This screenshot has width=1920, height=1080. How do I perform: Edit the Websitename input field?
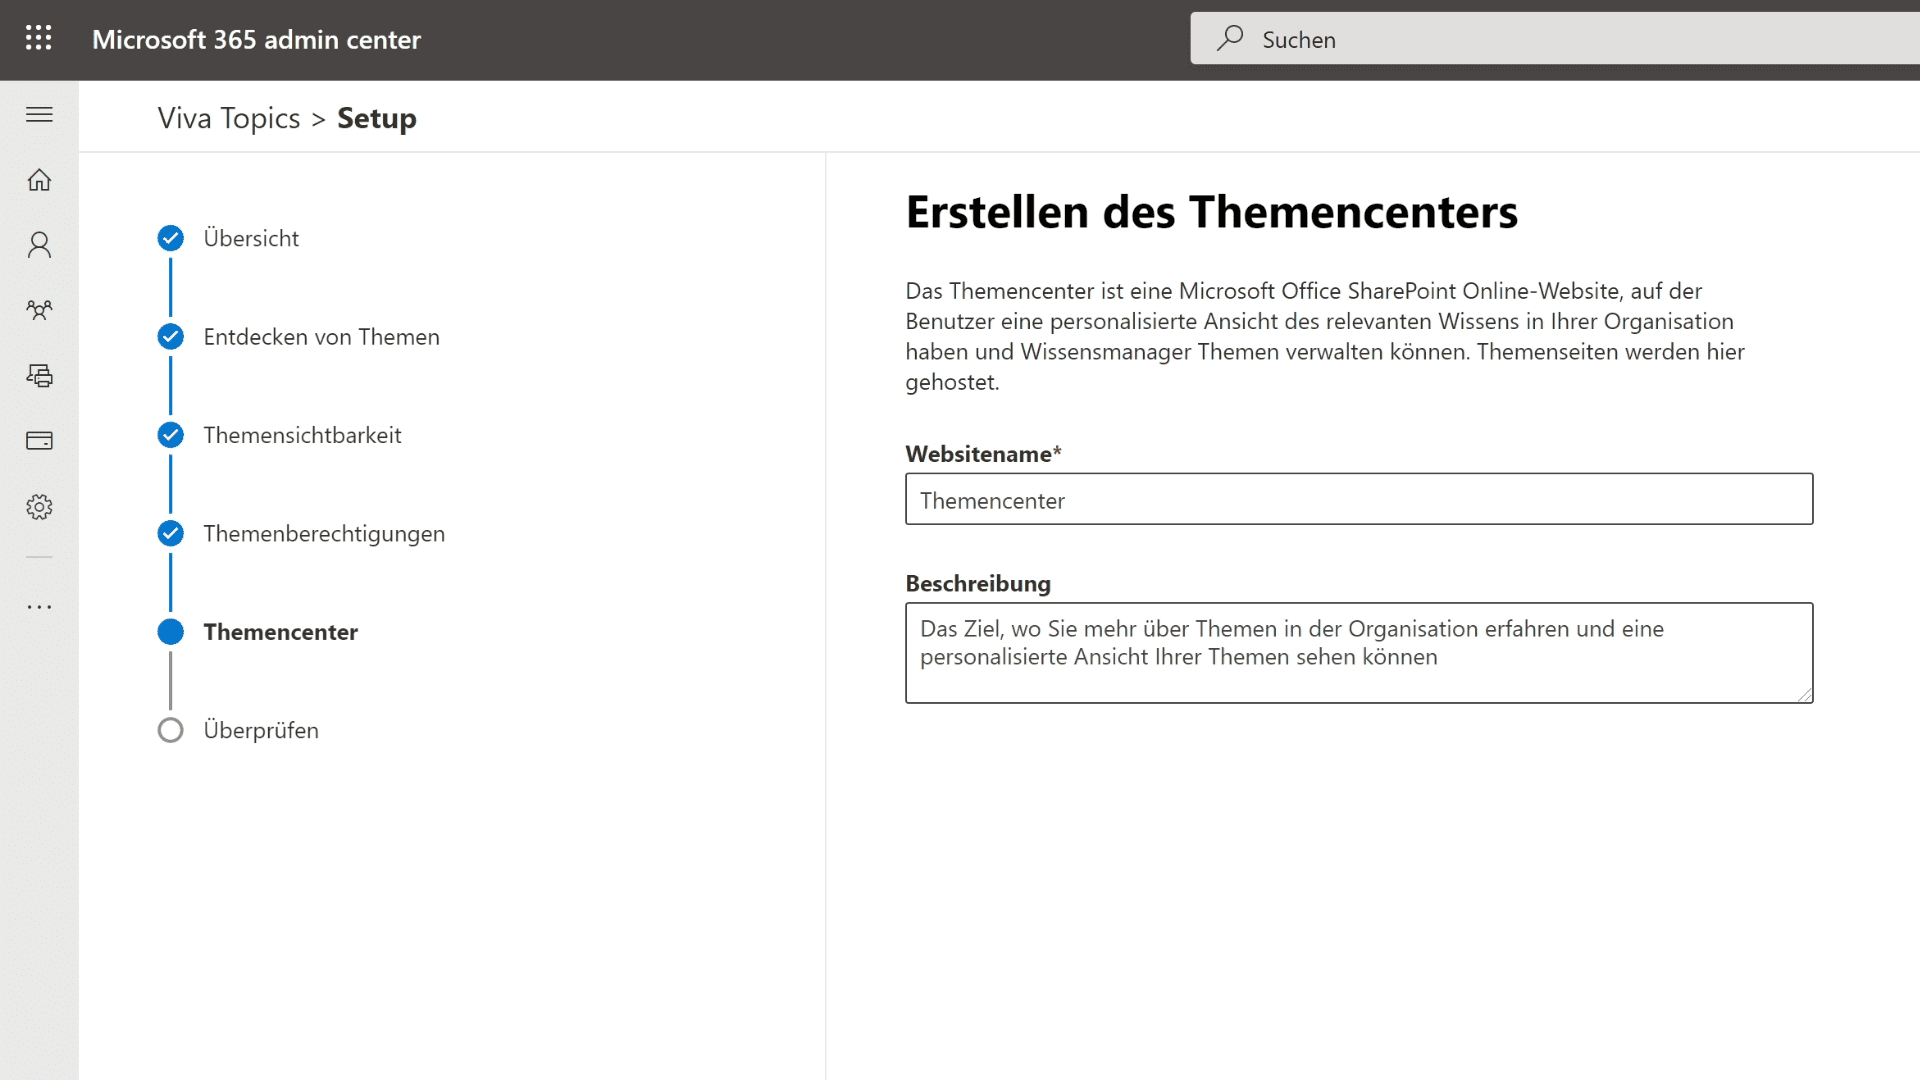tap(1359, 499)
